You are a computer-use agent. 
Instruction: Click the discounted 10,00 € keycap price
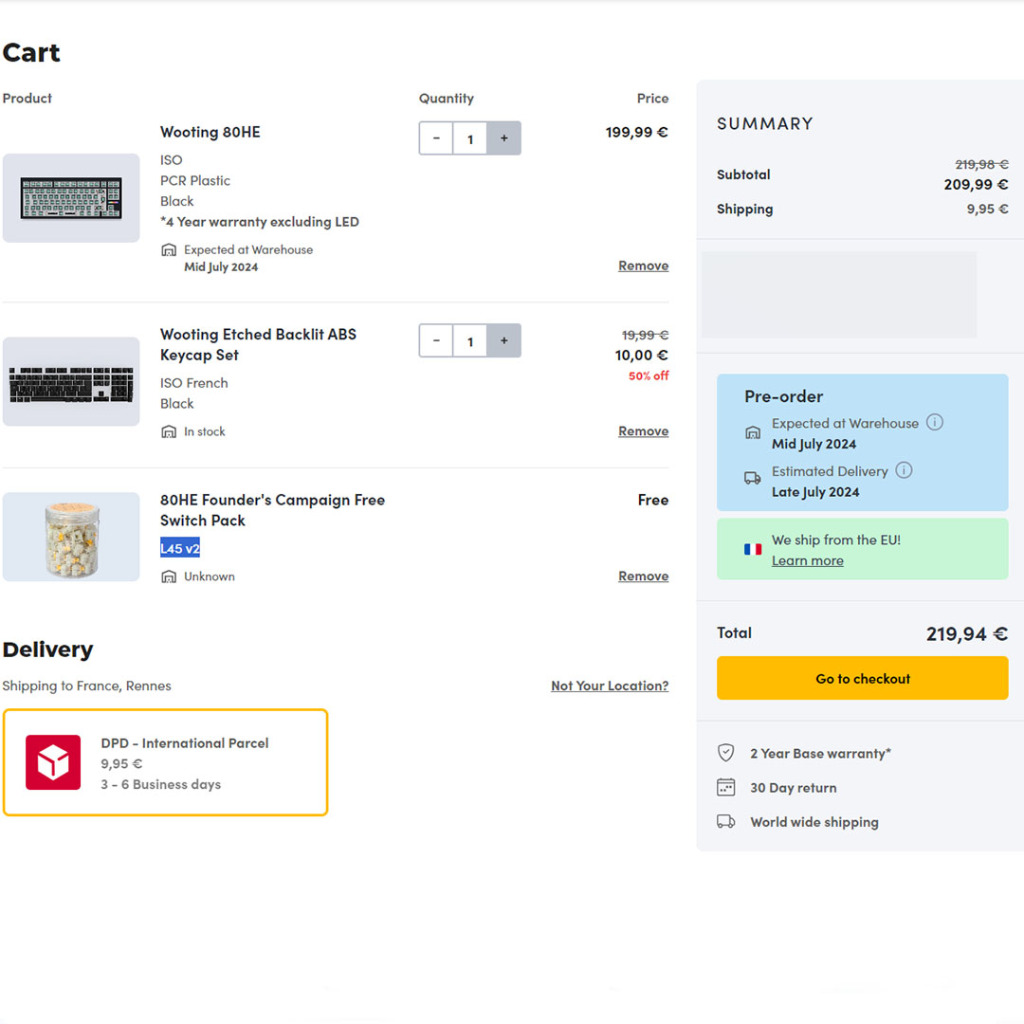click(641, 355)
